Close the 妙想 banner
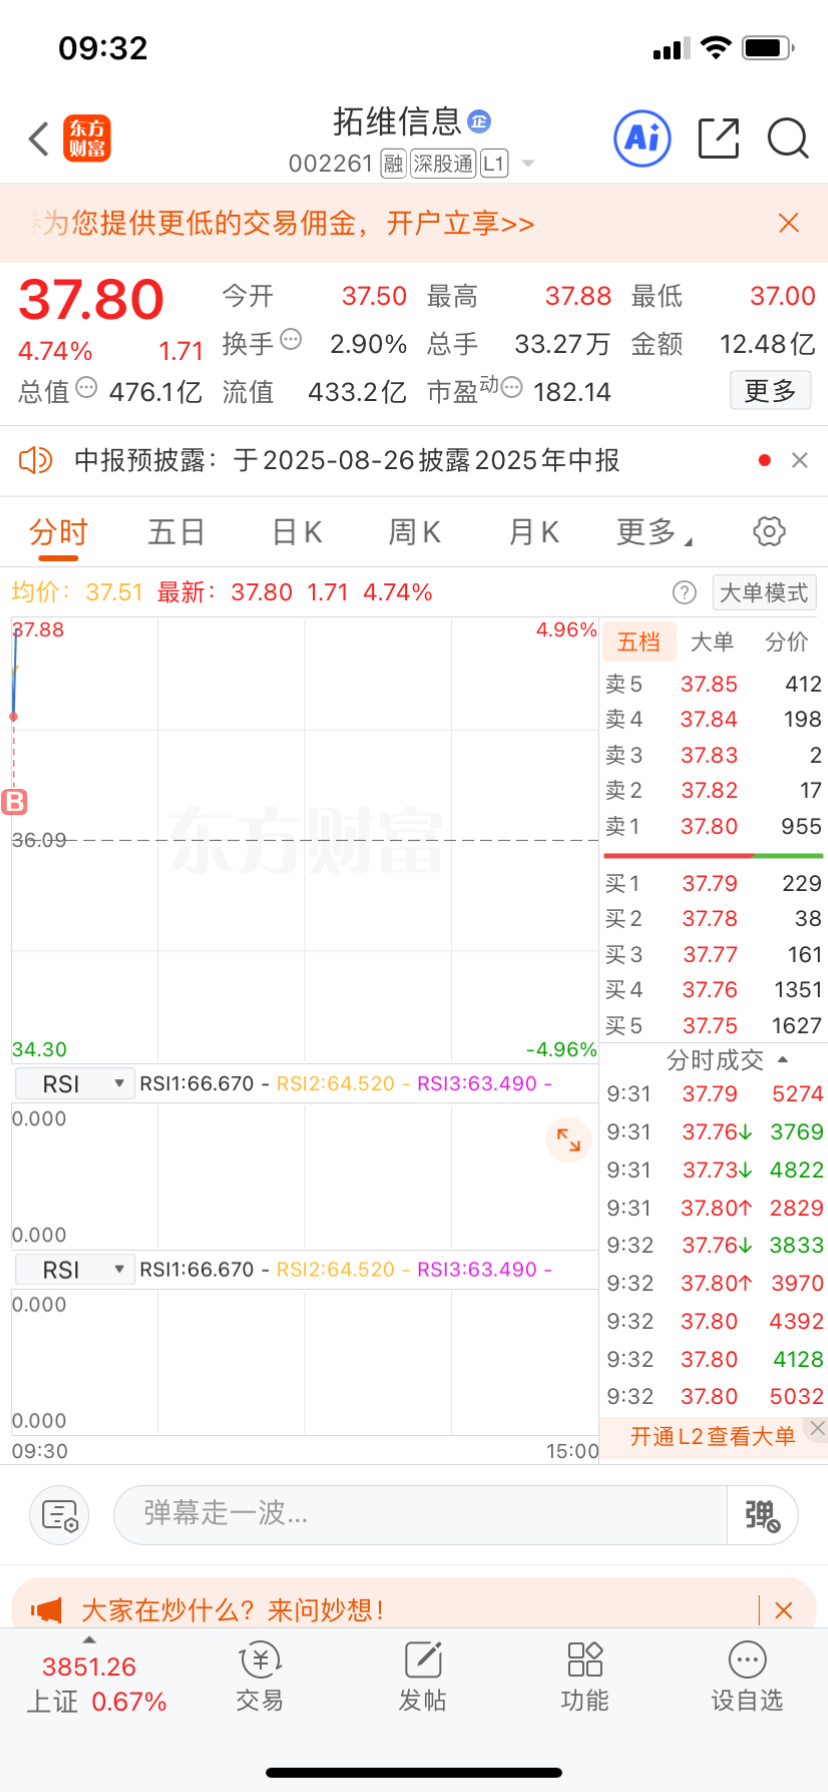 tap(784, 1610)
